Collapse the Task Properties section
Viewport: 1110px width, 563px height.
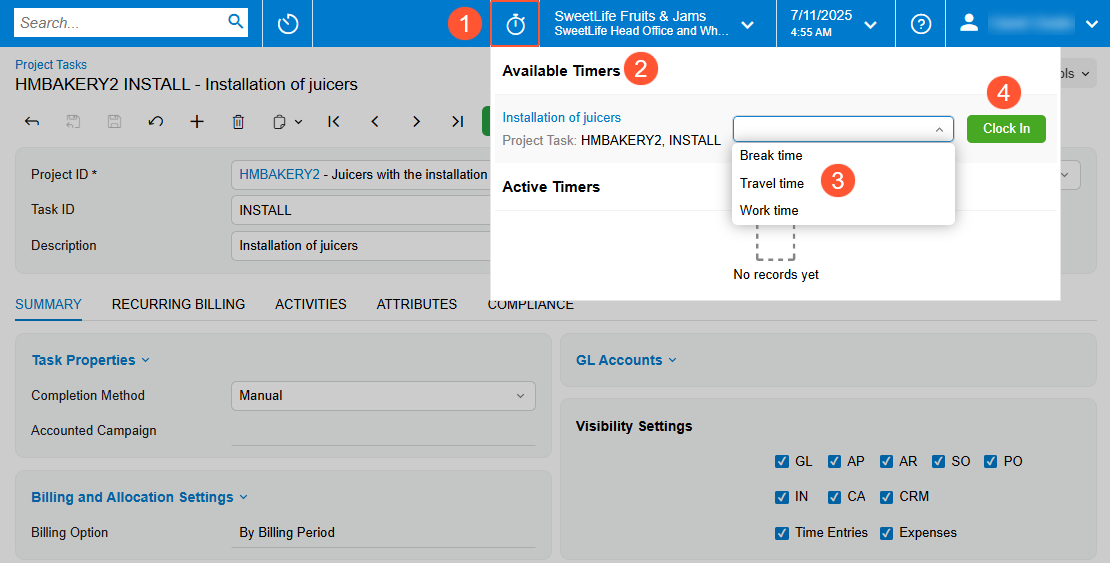coord(90,360)
